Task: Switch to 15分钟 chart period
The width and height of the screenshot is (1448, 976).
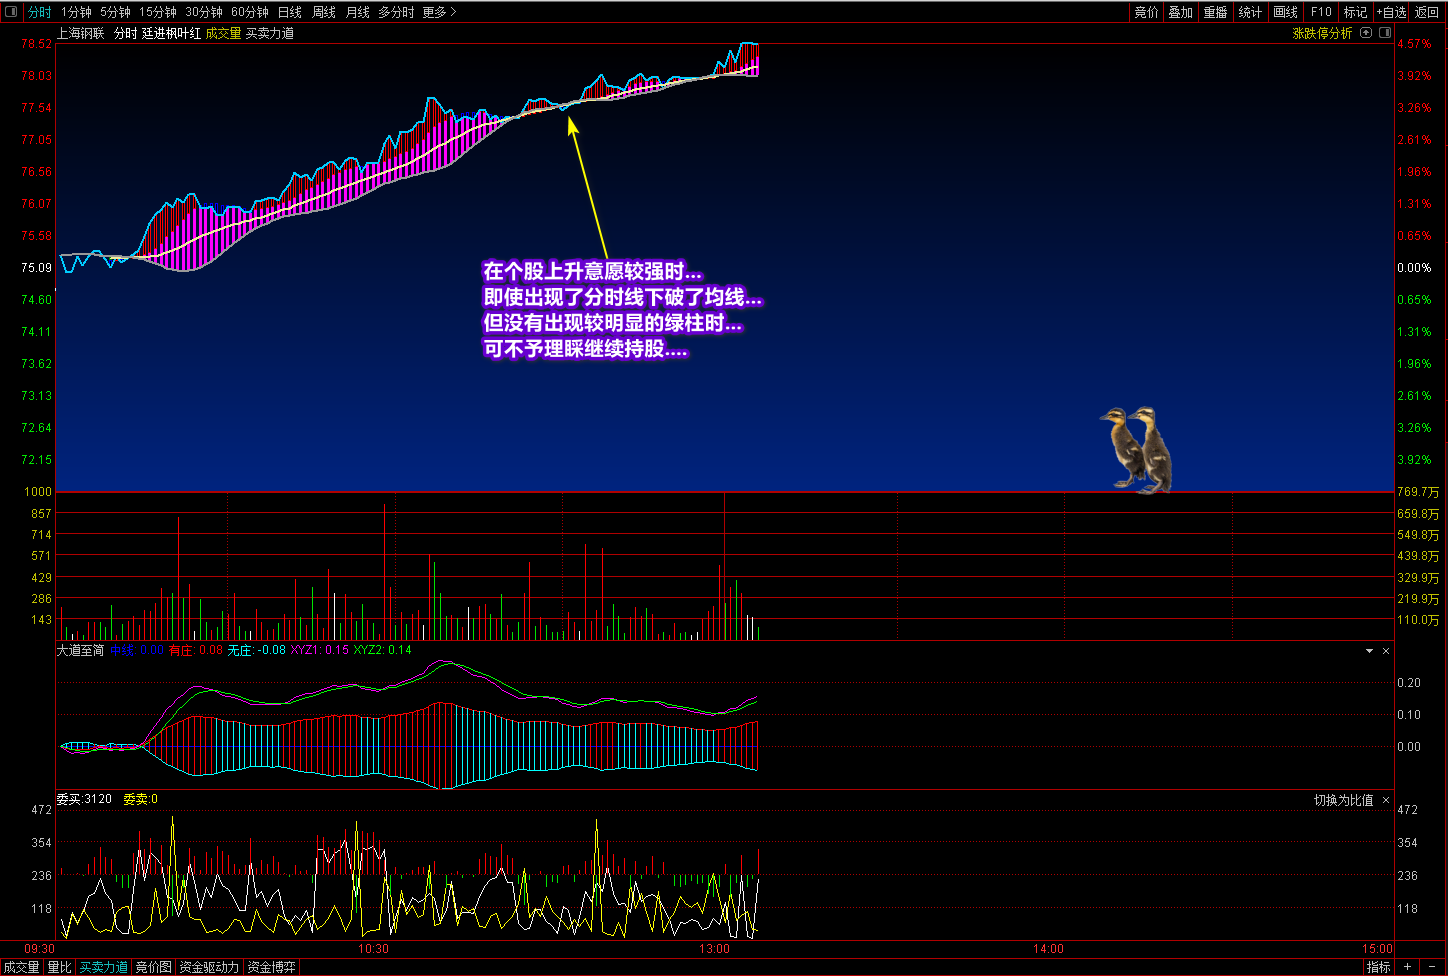Action: click(158, 12)
